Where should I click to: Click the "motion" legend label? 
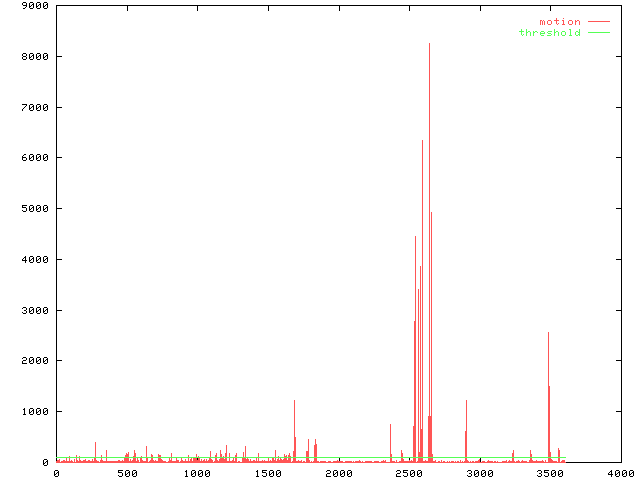(x=559, y=21)
